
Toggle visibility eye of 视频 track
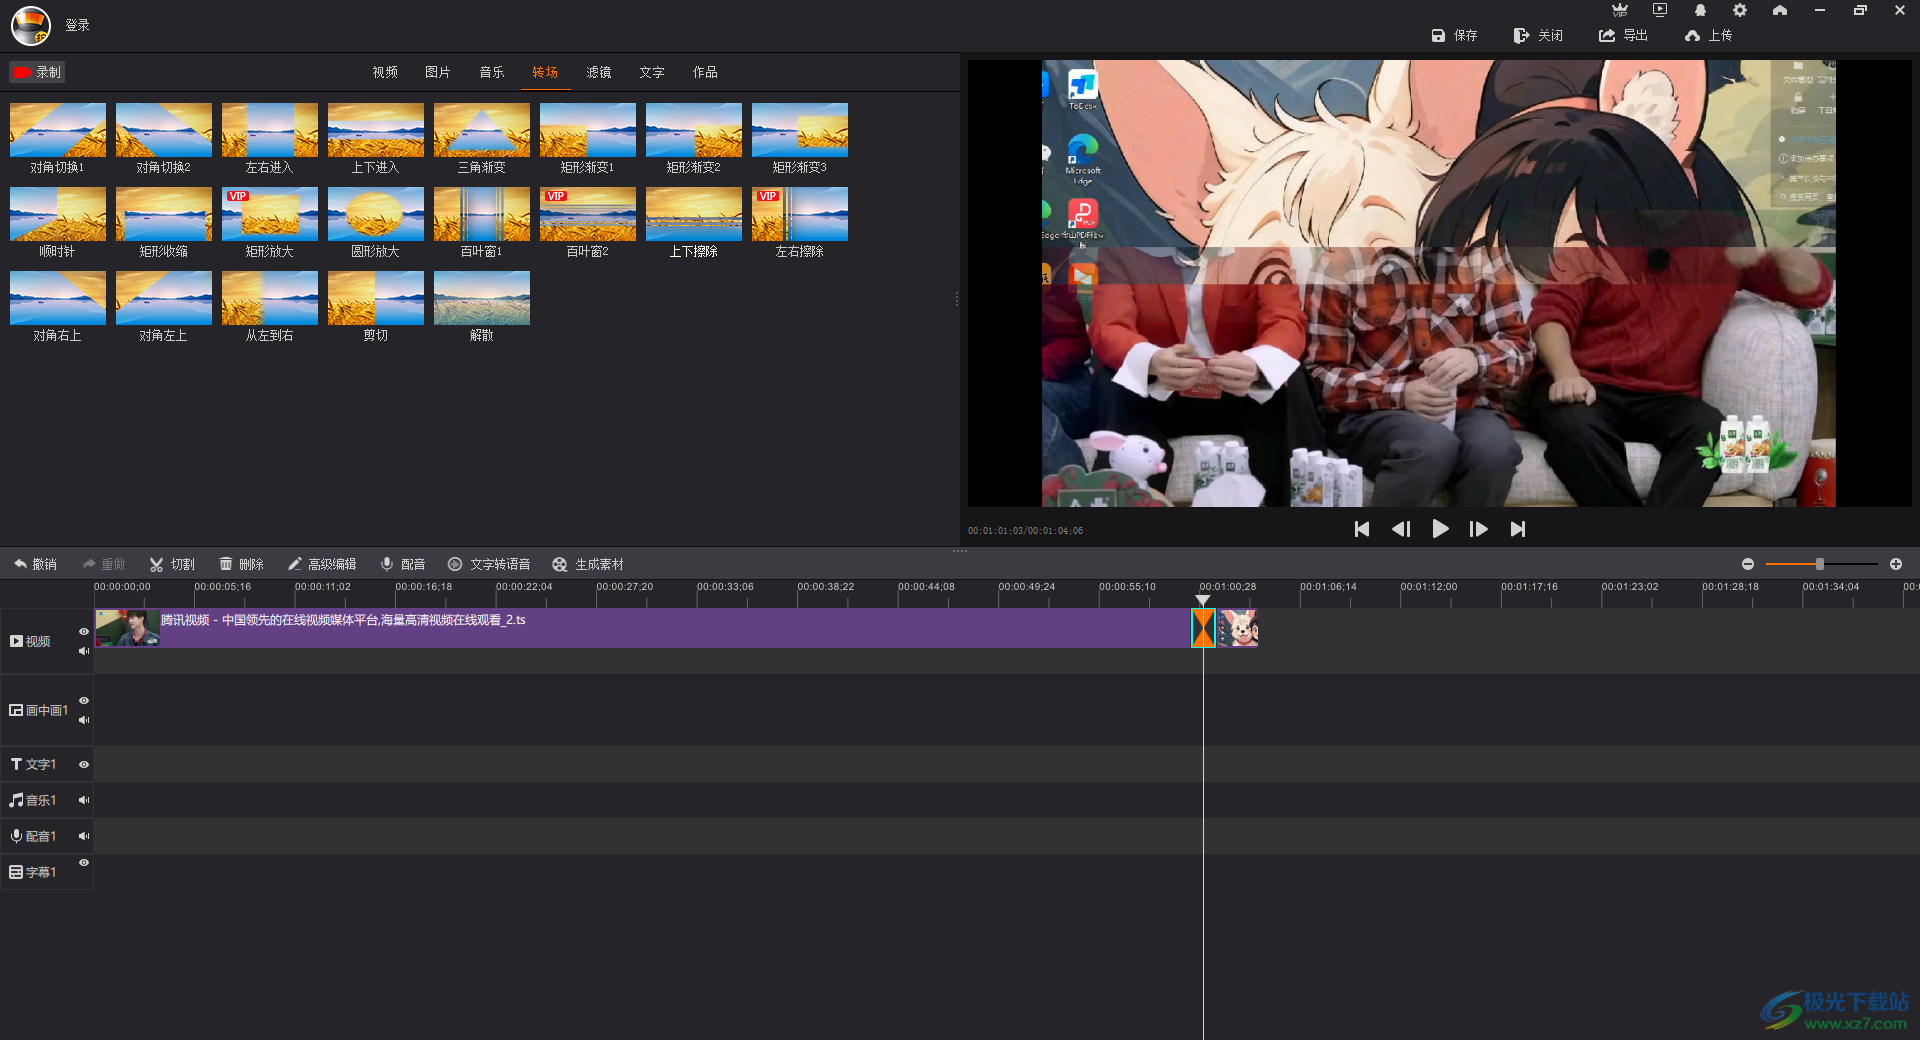(x=84, y=632)
